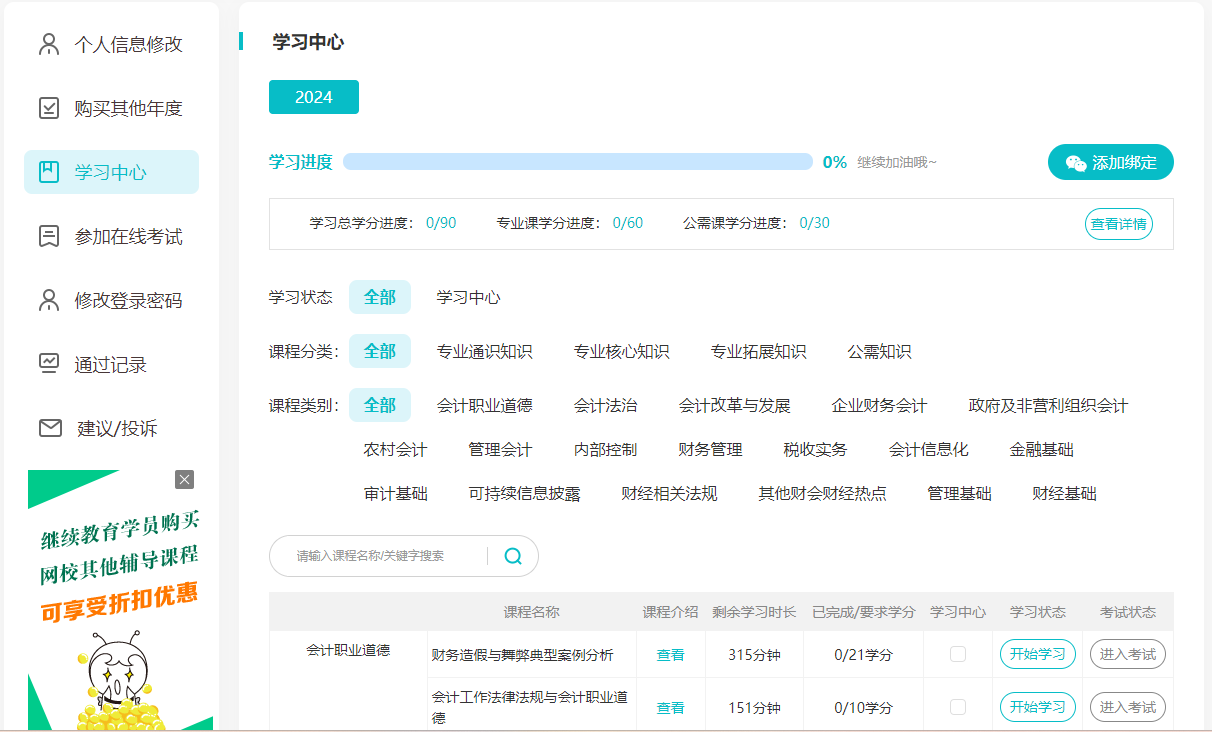Image resolution: width=1212 pixels, height=732 pixels.
Task: Click the 个人信息修改 sidebar icon
Action: click(48, 44)
